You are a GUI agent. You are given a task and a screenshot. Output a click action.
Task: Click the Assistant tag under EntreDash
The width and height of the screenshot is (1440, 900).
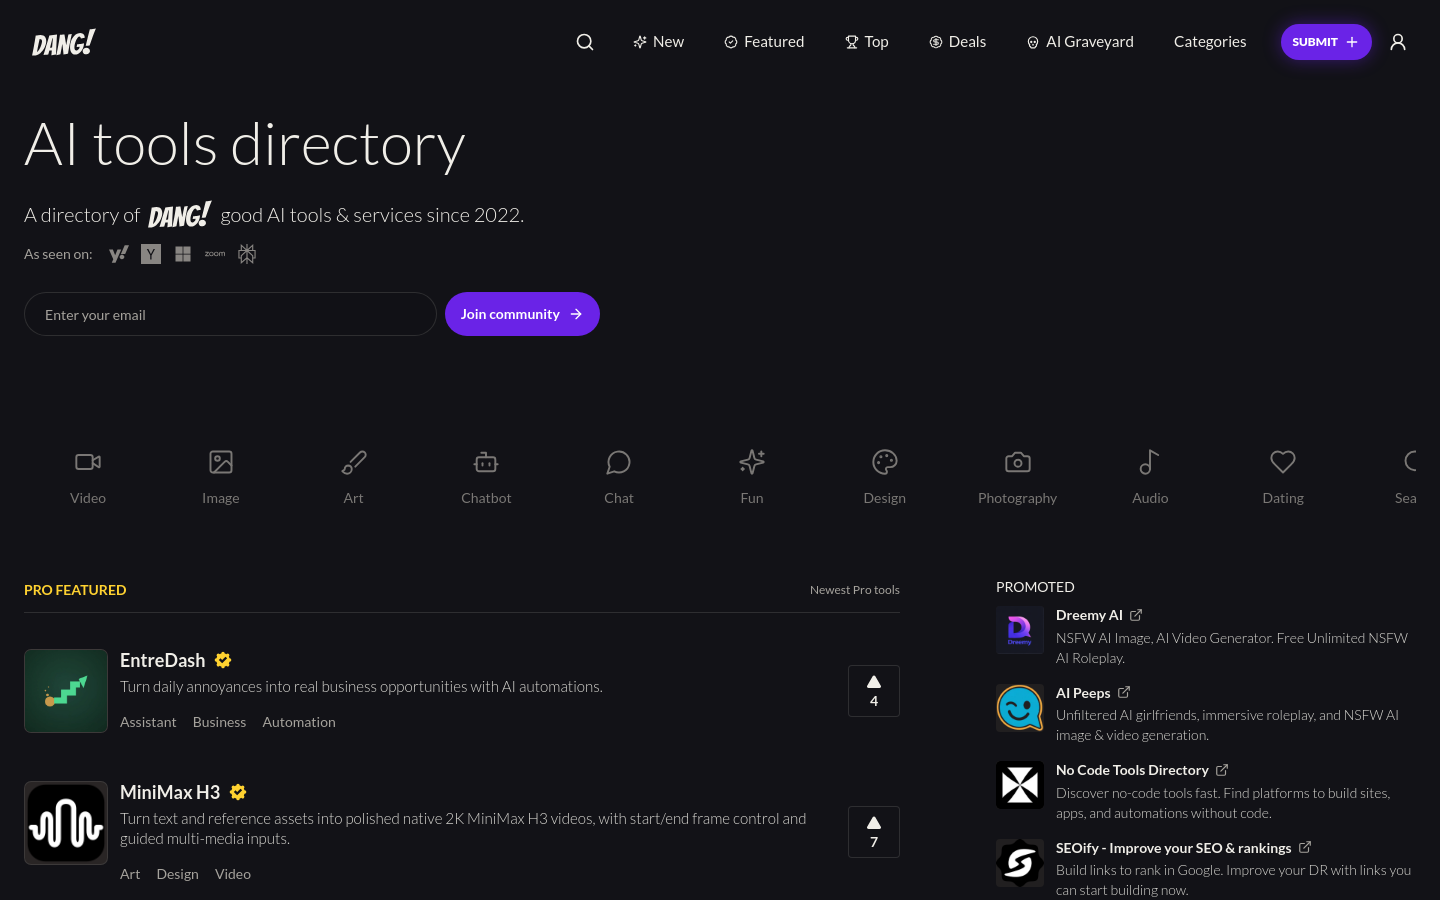coord(148,722)
